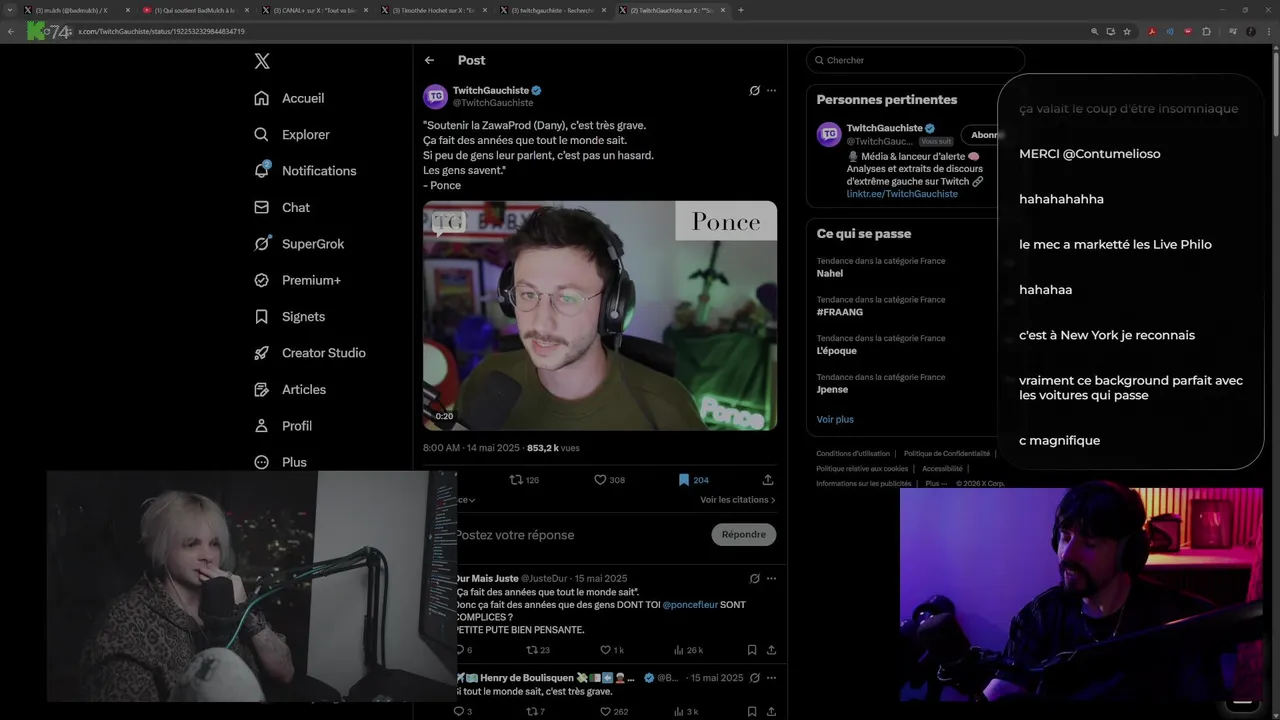Open Accueil home page
The width and height of the screenshot is (1280, 720).
point(290,98)
